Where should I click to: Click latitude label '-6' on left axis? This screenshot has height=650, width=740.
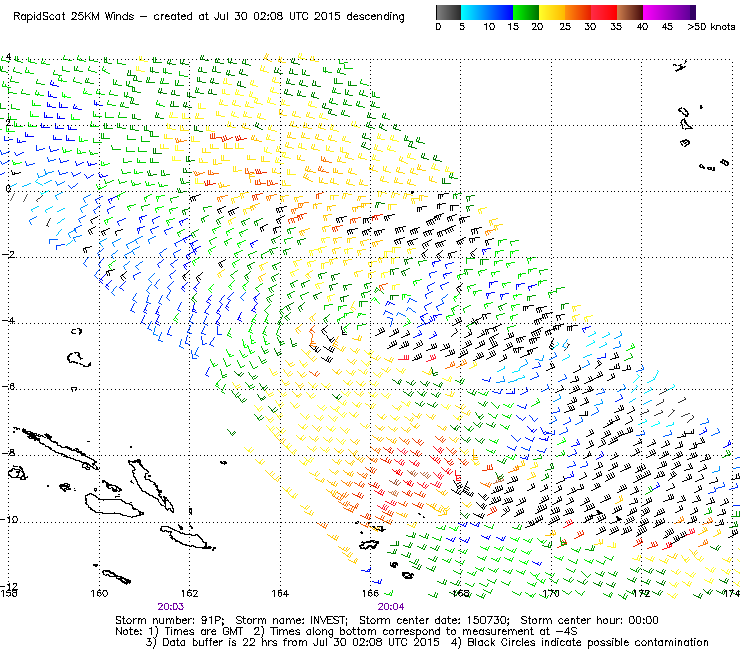[7, 387]
